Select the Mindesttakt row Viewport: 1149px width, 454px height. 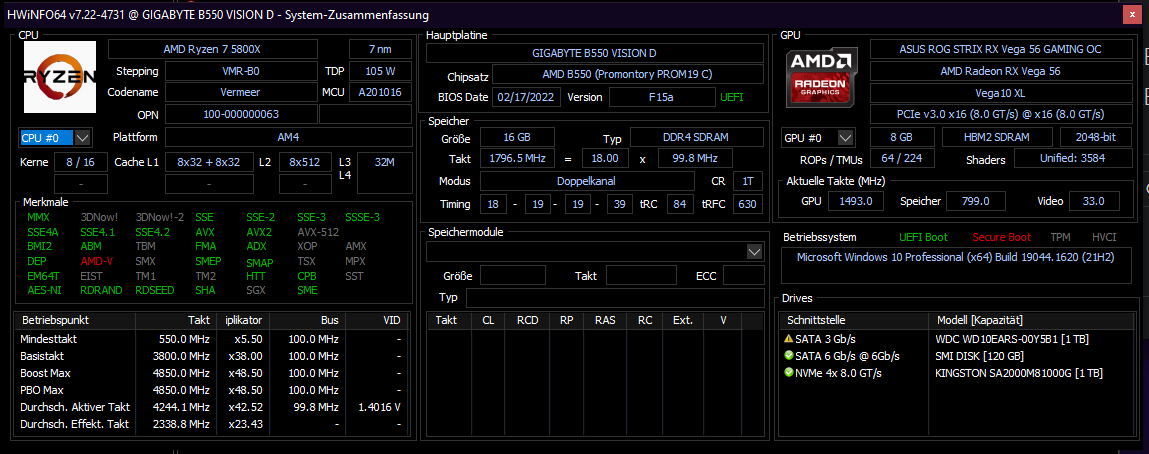211,339
